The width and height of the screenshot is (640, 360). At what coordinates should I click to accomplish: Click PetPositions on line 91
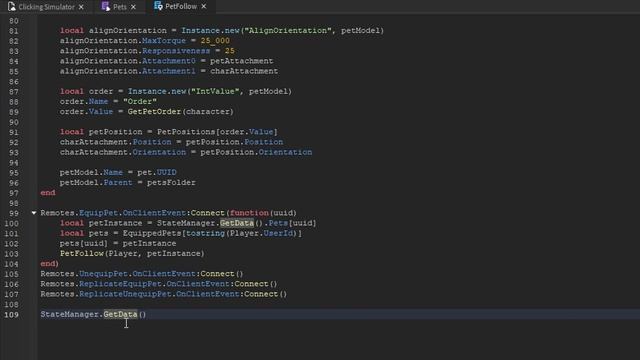tap(186, 132)
